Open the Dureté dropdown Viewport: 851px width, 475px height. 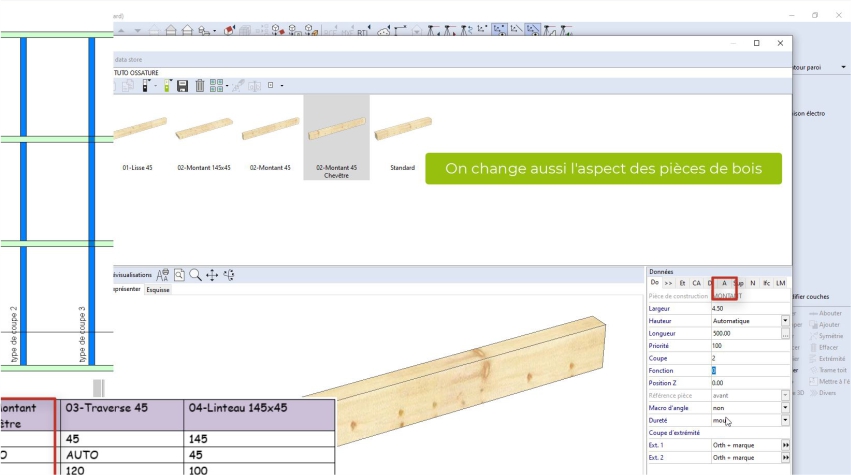[785, 421]
